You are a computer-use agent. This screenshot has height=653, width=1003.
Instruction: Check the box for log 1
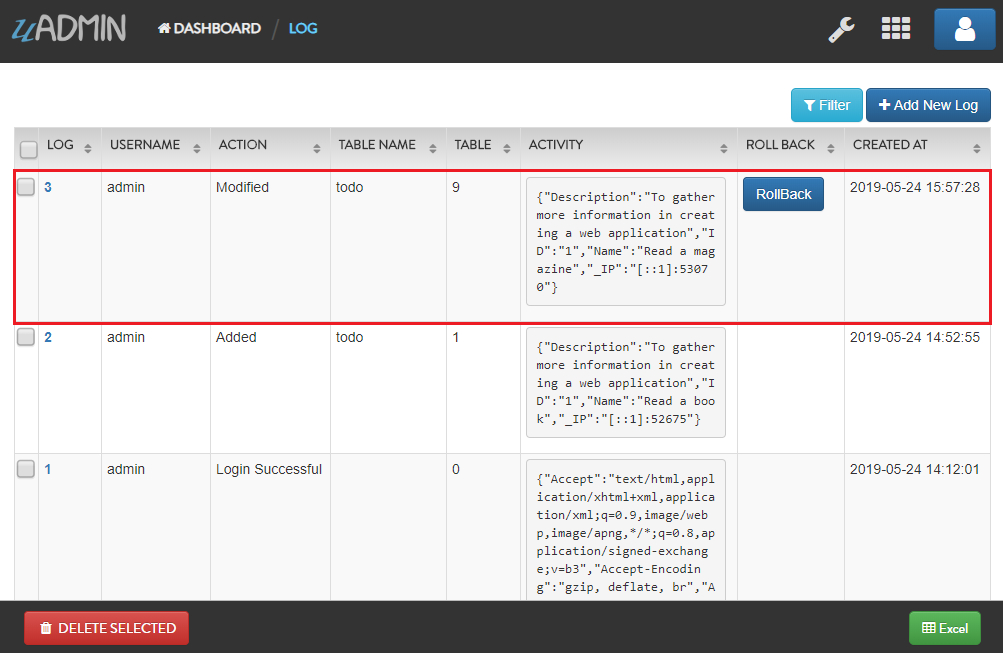pos(26,469)
